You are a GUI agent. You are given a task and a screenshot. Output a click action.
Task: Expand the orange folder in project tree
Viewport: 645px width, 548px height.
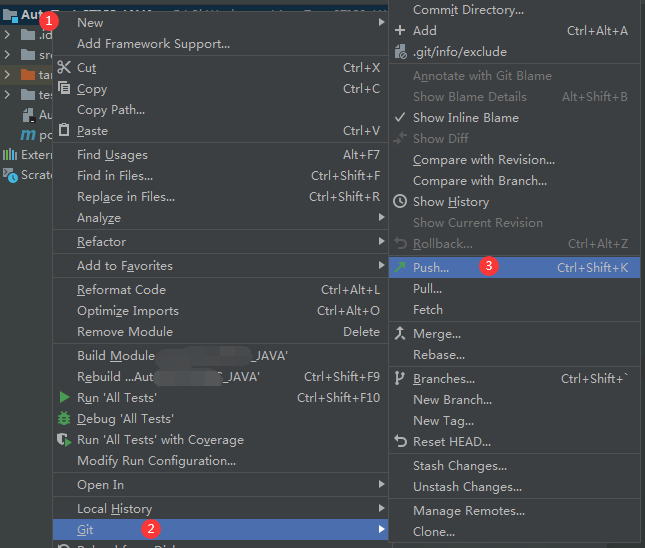click(x=7, y=75)
